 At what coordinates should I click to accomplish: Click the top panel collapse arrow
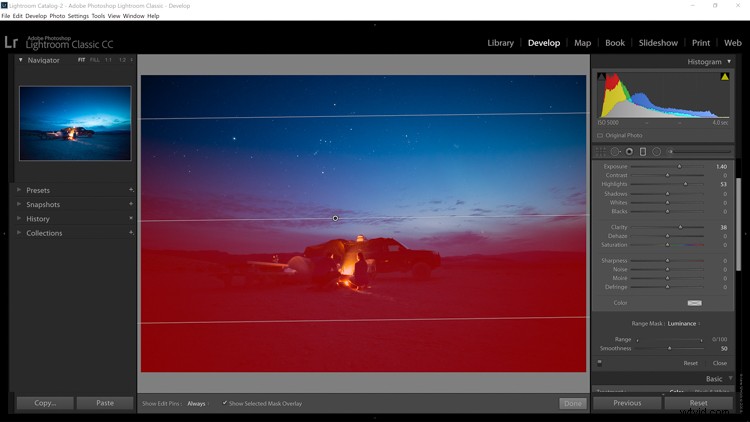pos(375,24)
